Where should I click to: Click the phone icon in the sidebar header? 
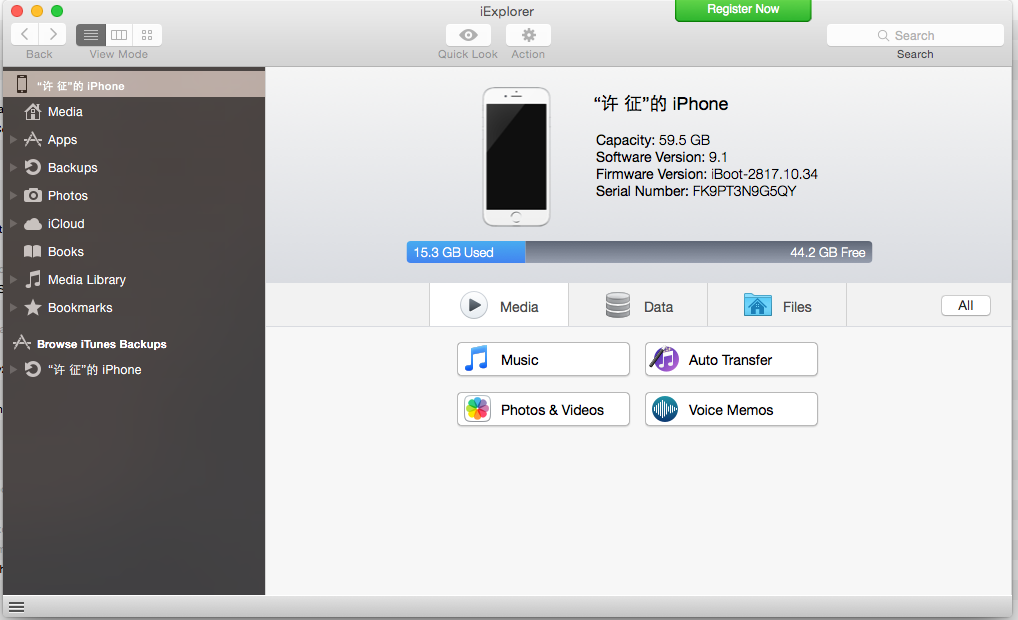coord(22,84)
